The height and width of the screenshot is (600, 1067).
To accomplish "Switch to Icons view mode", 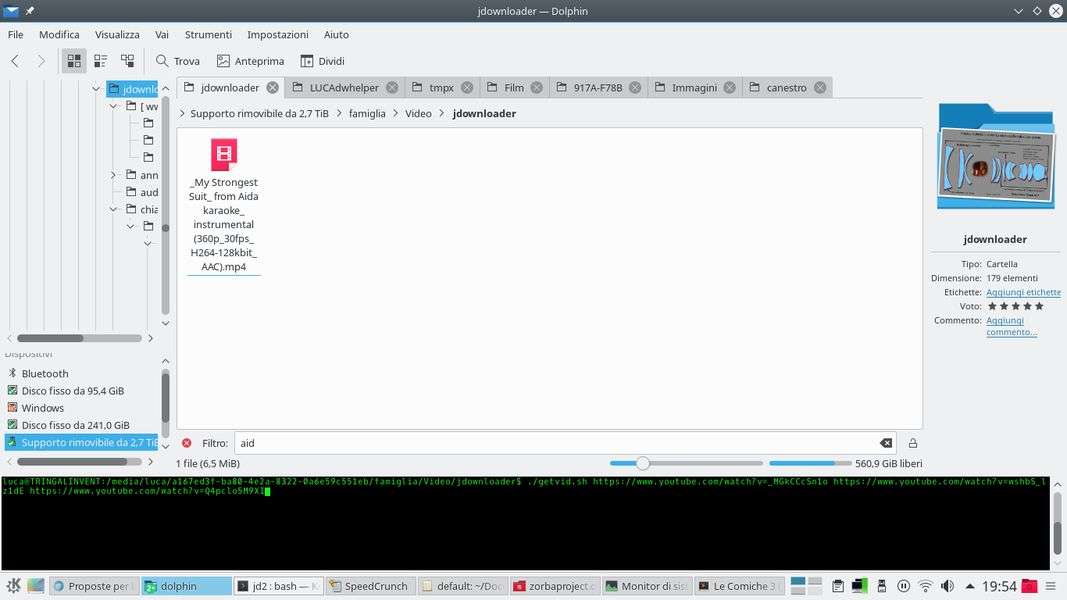I will pos(74,61).
